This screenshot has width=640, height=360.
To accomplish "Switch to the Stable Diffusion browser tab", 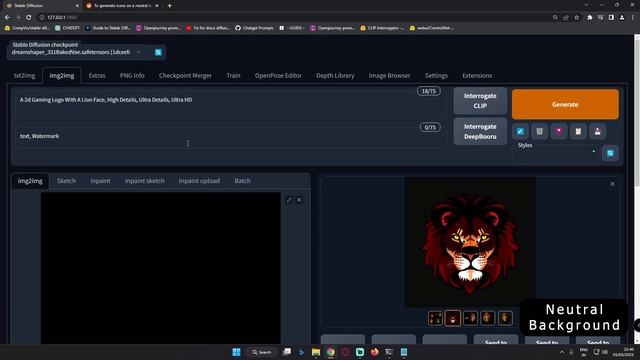I will coord(41,6).
